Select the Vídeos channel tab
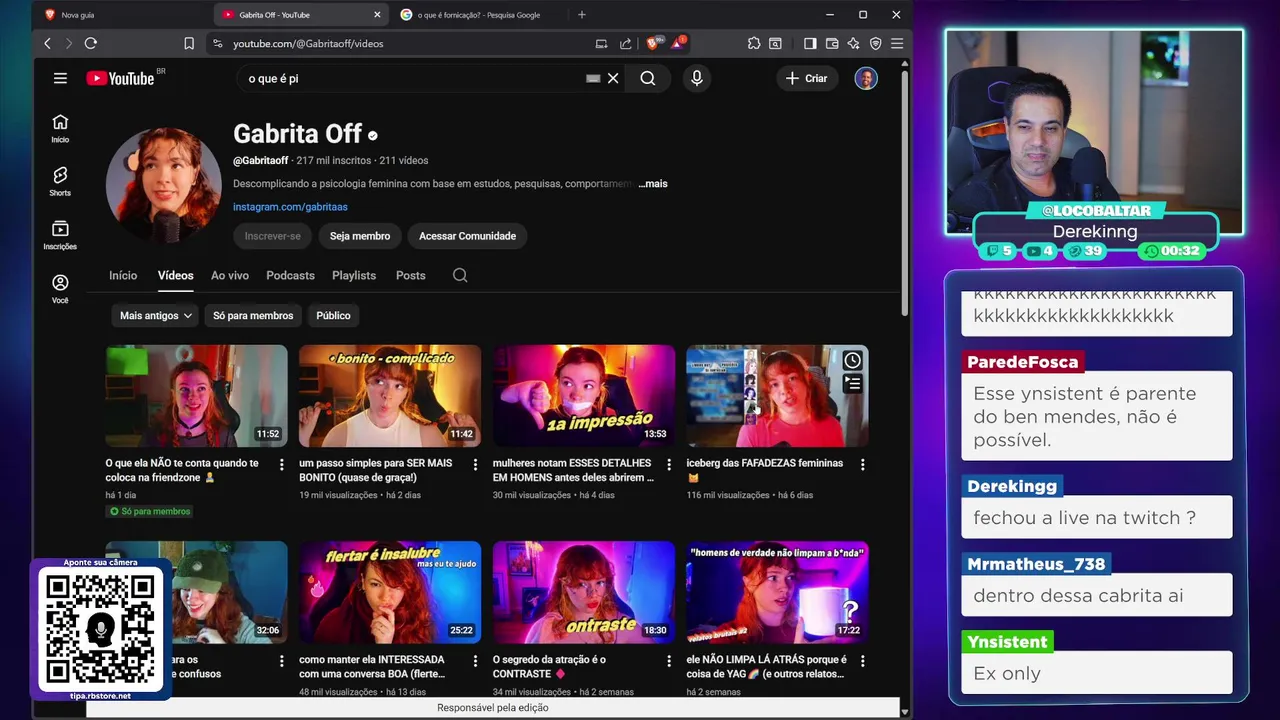The width and height of the screenshot is (1280, 720). [x=175, y=275]
